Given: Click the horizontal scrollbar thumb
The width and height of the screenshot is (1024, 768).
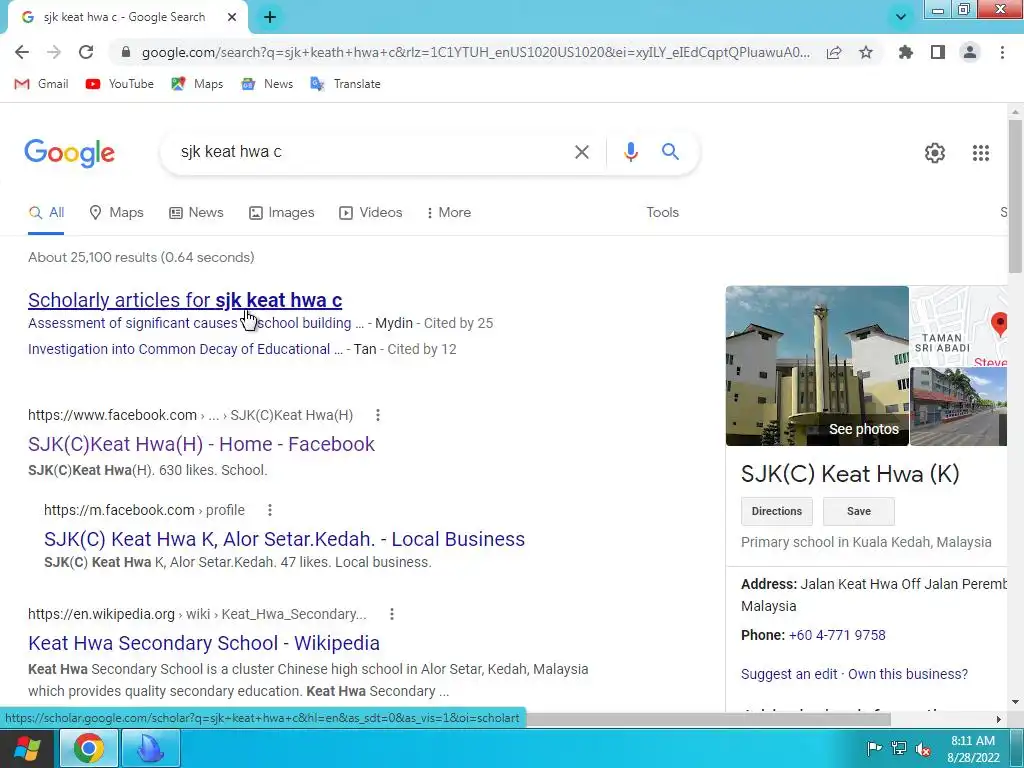Looking at the screenshot, I should (x=708, y=719).
